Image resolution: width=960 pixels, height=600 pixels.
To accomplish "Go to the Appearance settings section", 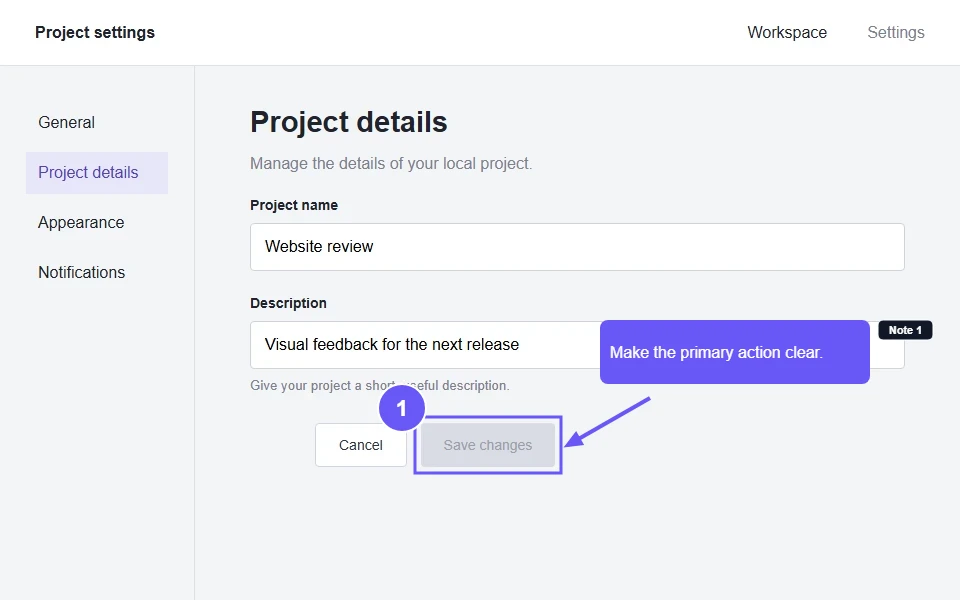I will pos(81,222).
